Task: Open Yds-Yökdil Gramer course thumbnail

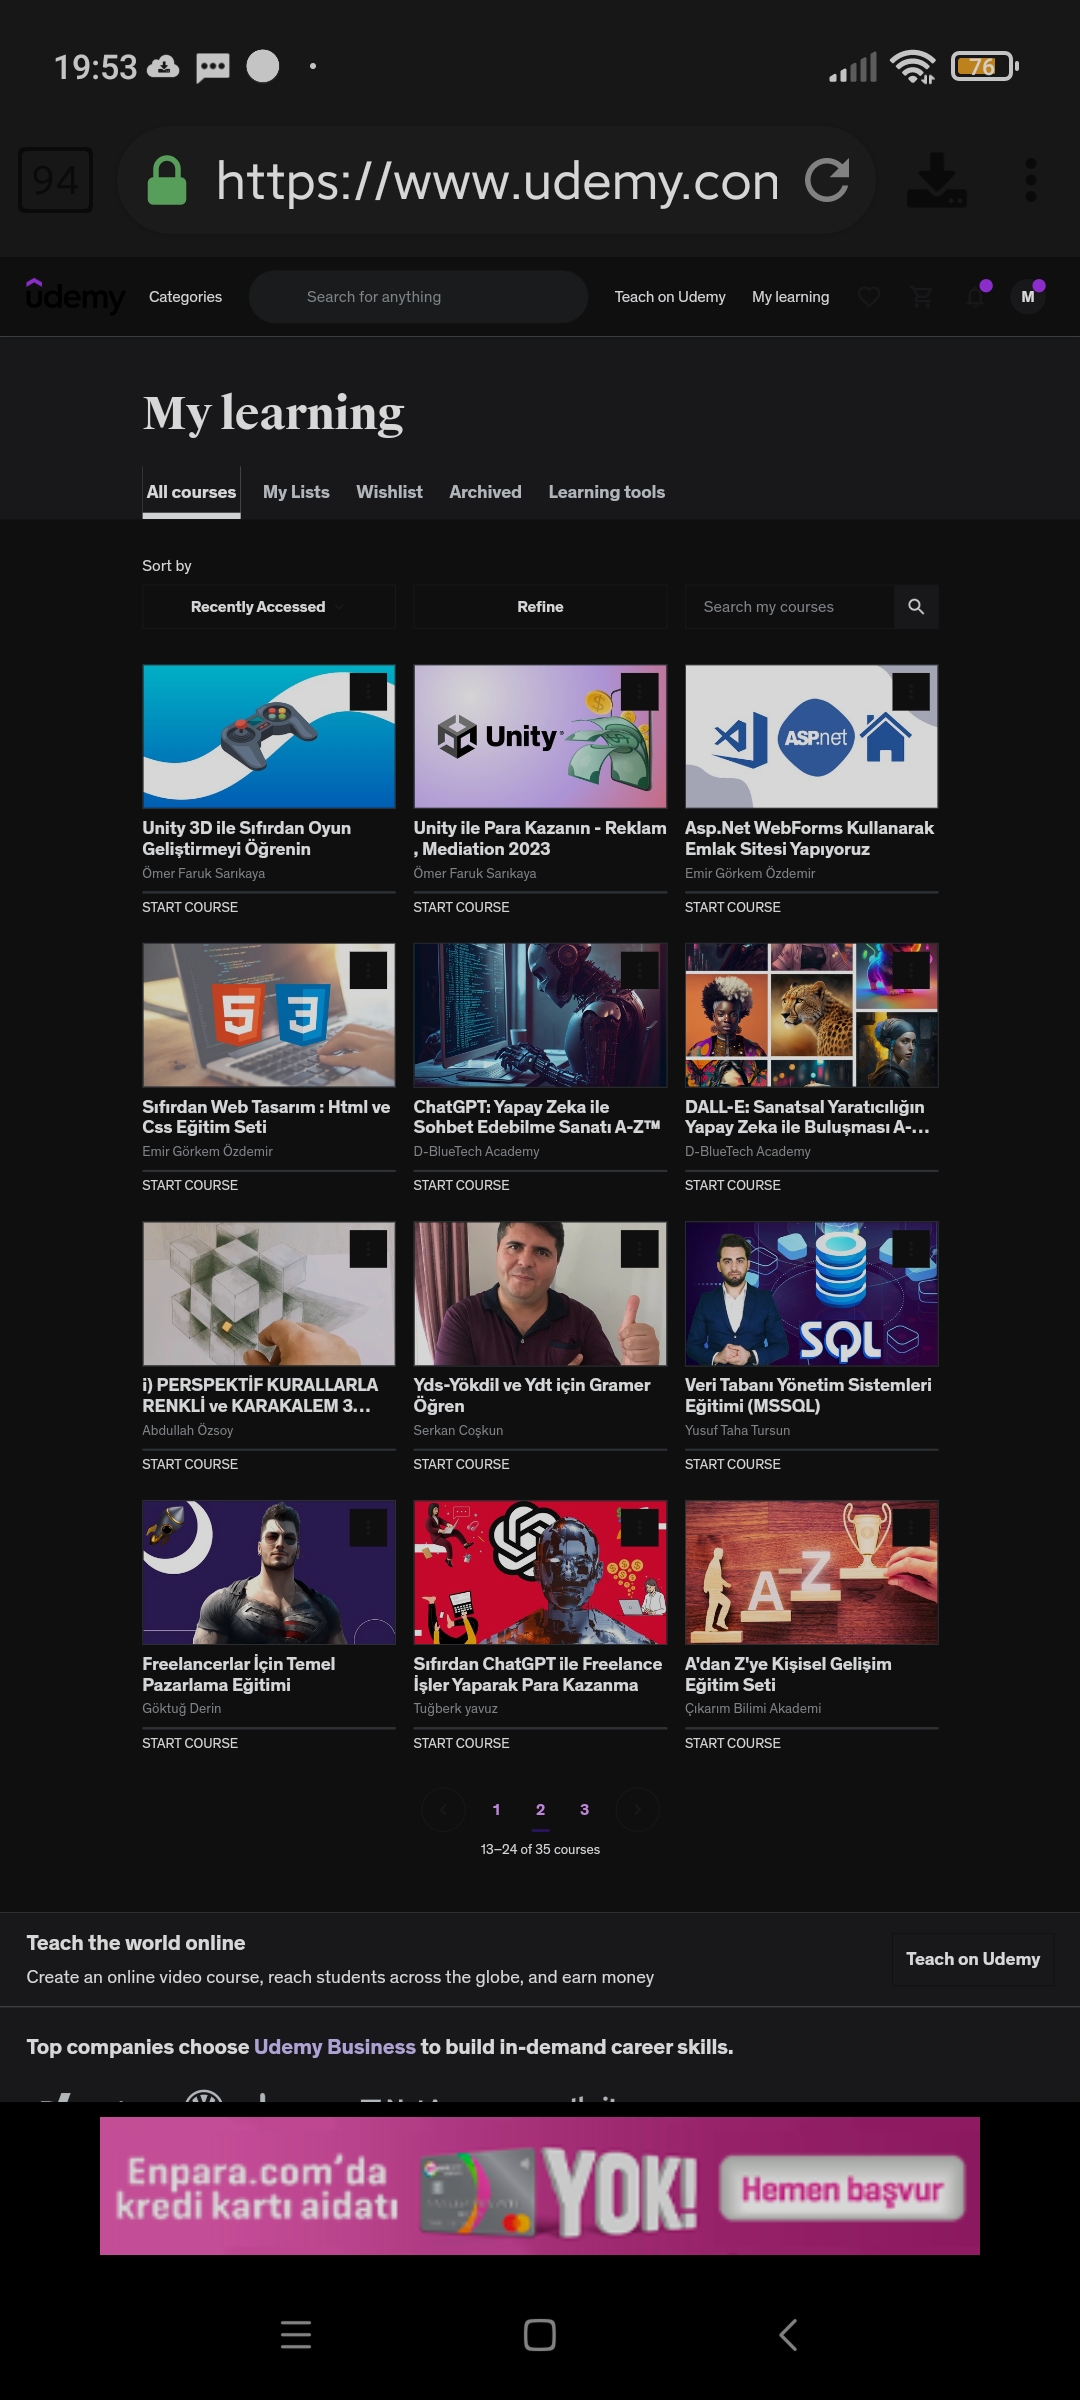Action: click(x=540, y=1293)
